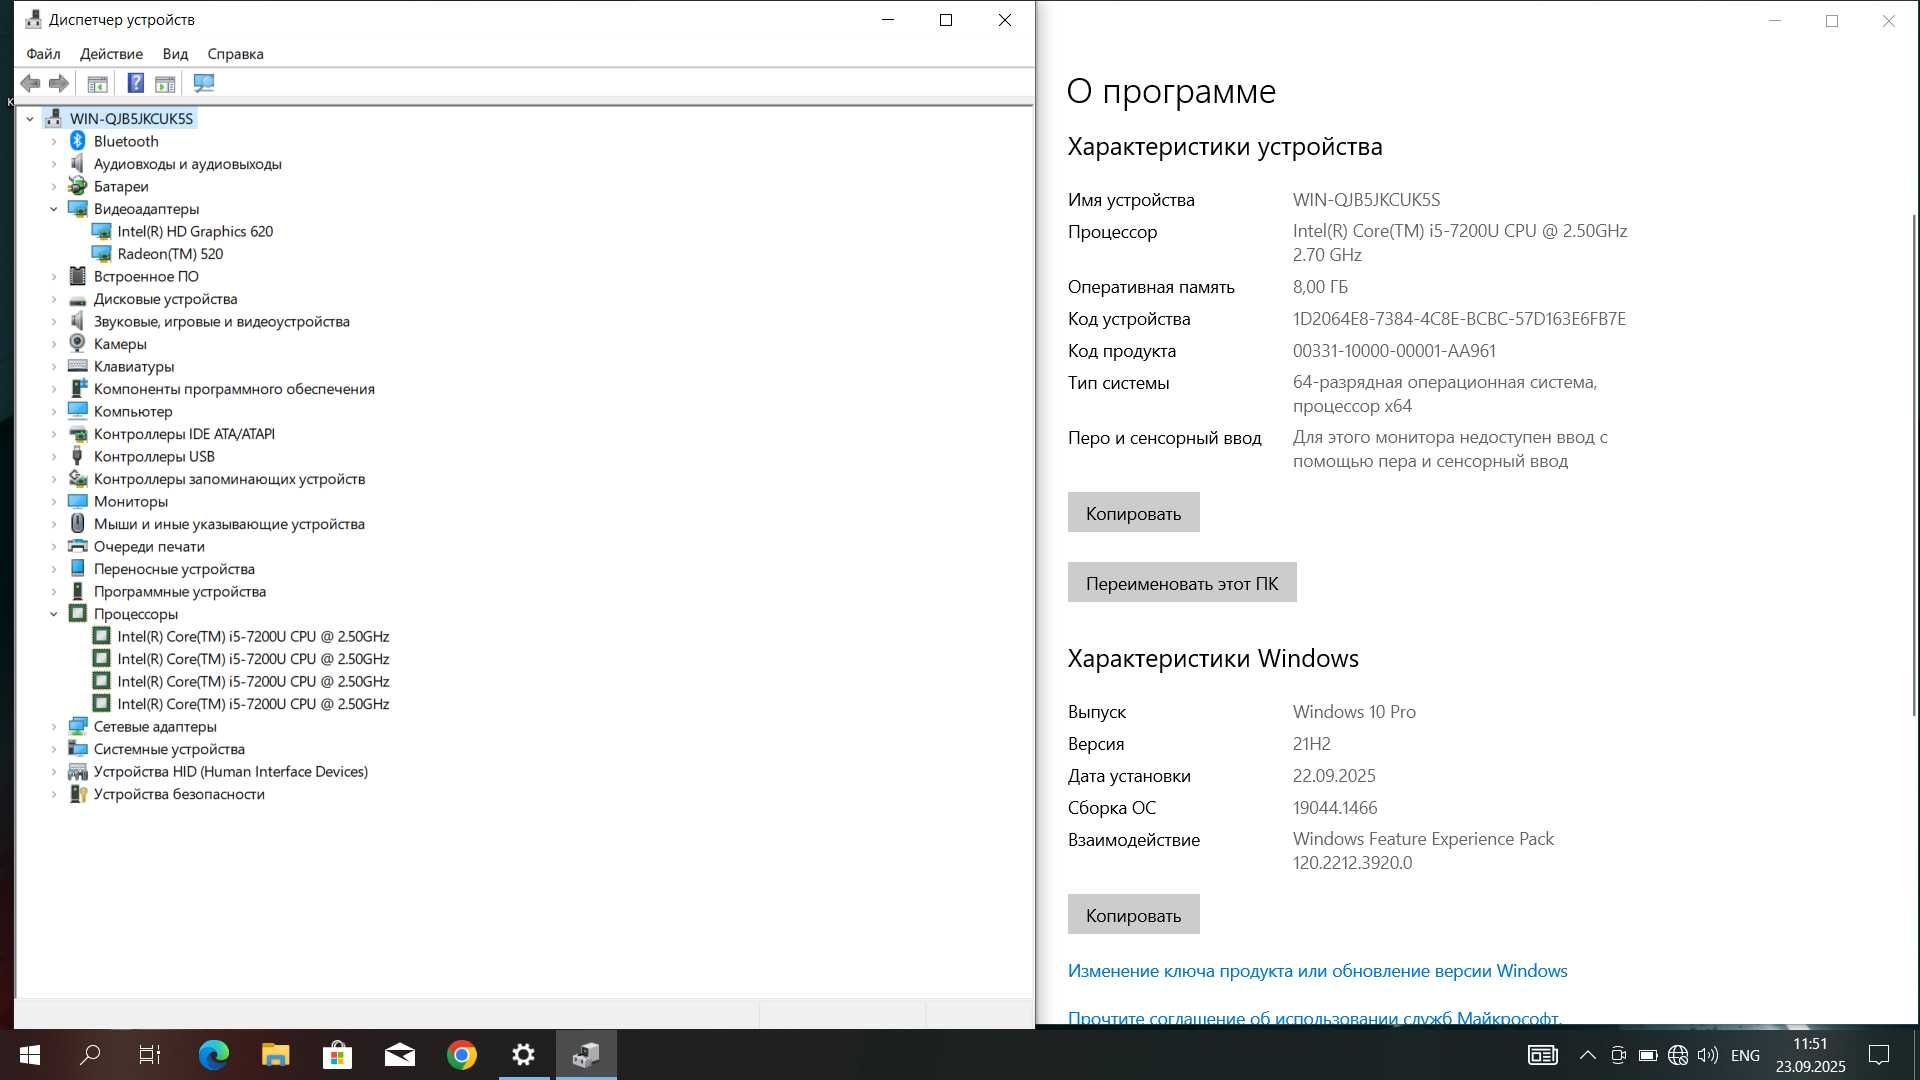This screenshot has height=1080, width=1920.
Task: Click the Батареи category icon
Action: point(78,186)
